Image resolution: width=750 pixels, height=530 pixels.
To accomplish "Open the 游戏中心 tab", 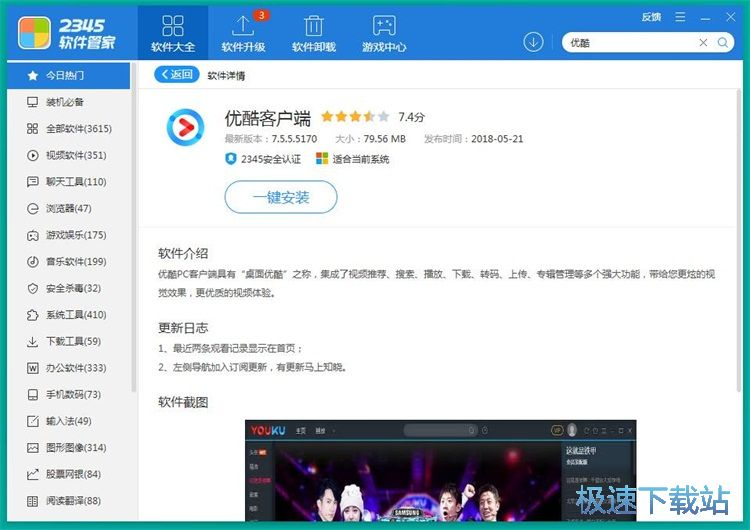I will (384, 33).
